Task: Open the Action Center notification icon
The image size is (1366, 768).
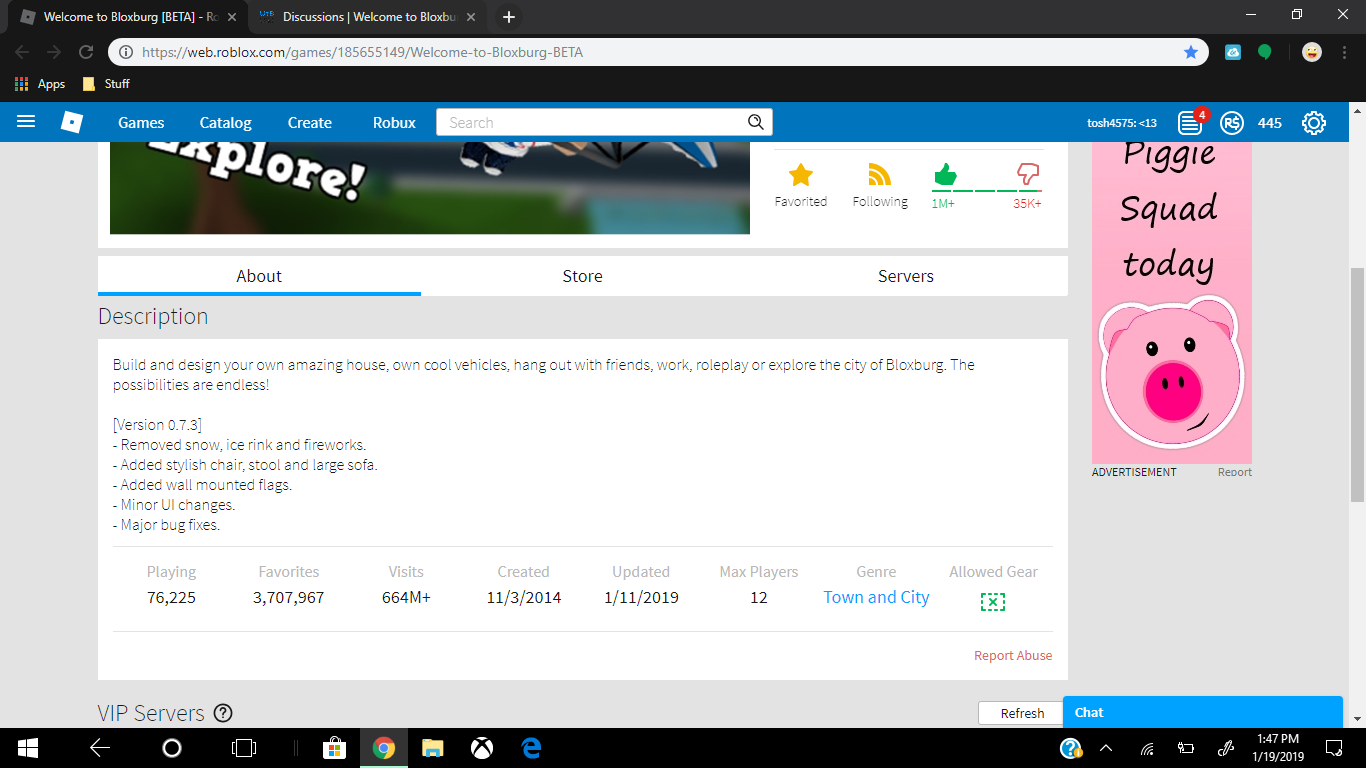Action: click(x=1333, y=748)
